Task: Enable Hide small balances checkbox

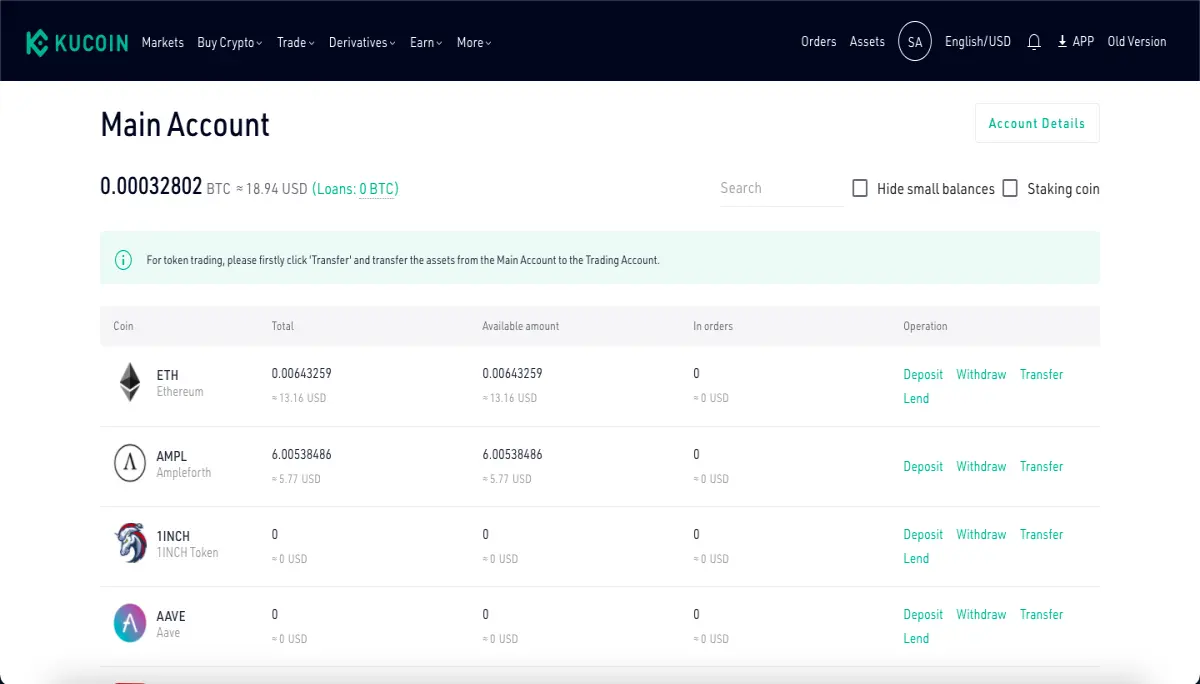Action: point(860,188)
